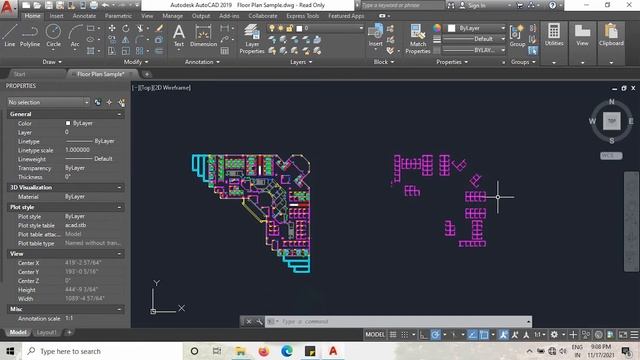This screenshot has height=360, width=640.
Task: Click the Group tool
Action: [x=517, y=35]
